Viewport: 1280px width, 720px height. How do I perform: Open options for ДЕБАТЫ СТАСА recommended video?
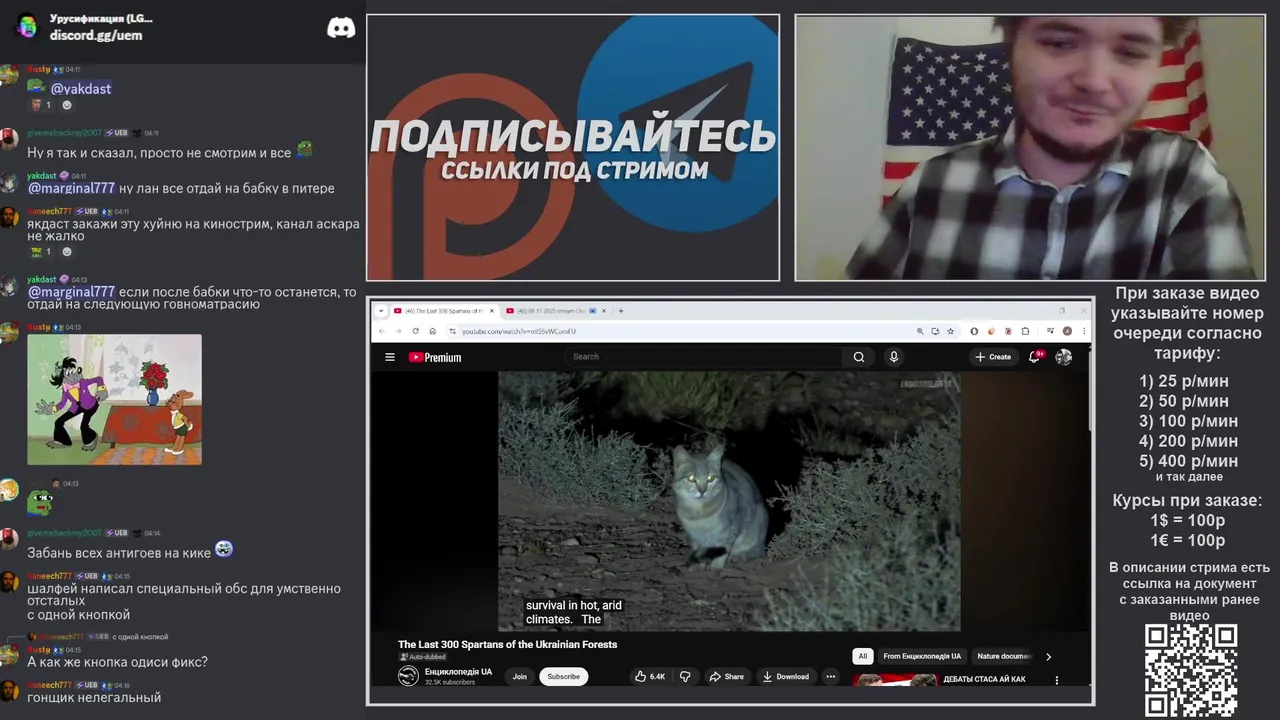[x=1057, y=680]
